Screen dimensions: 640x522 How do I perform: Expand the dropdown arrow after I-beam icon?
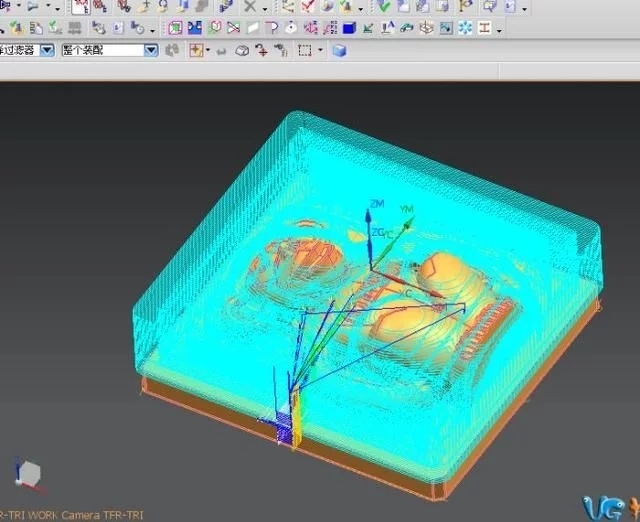click(x=498, y=30)
